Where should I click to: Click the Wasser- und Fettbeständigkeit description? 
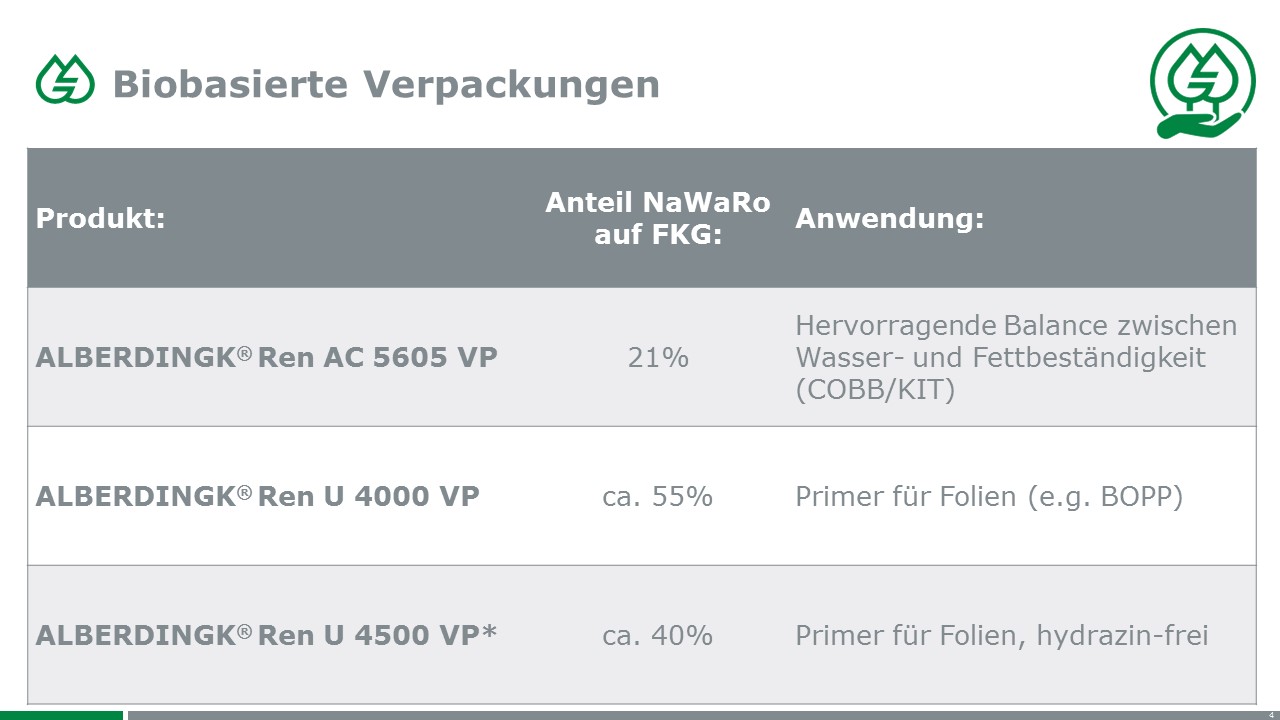point(1015,357)
